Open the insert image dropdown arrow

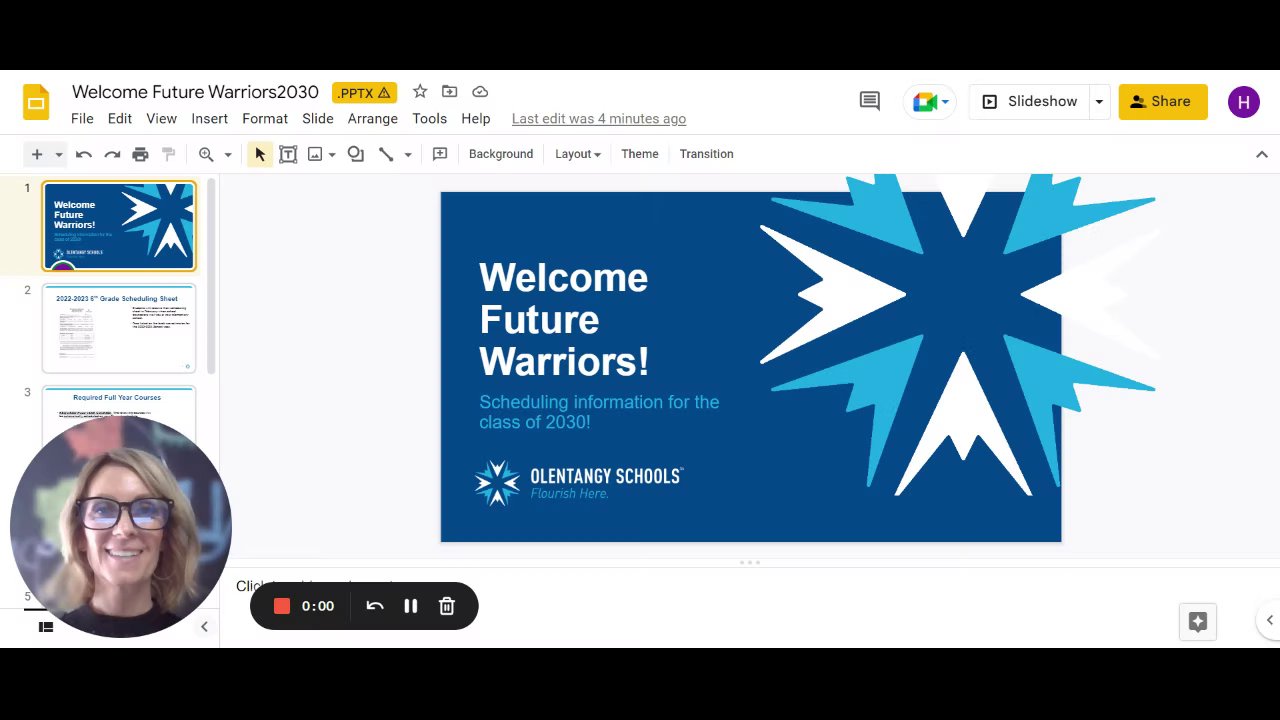pos(332,154)
